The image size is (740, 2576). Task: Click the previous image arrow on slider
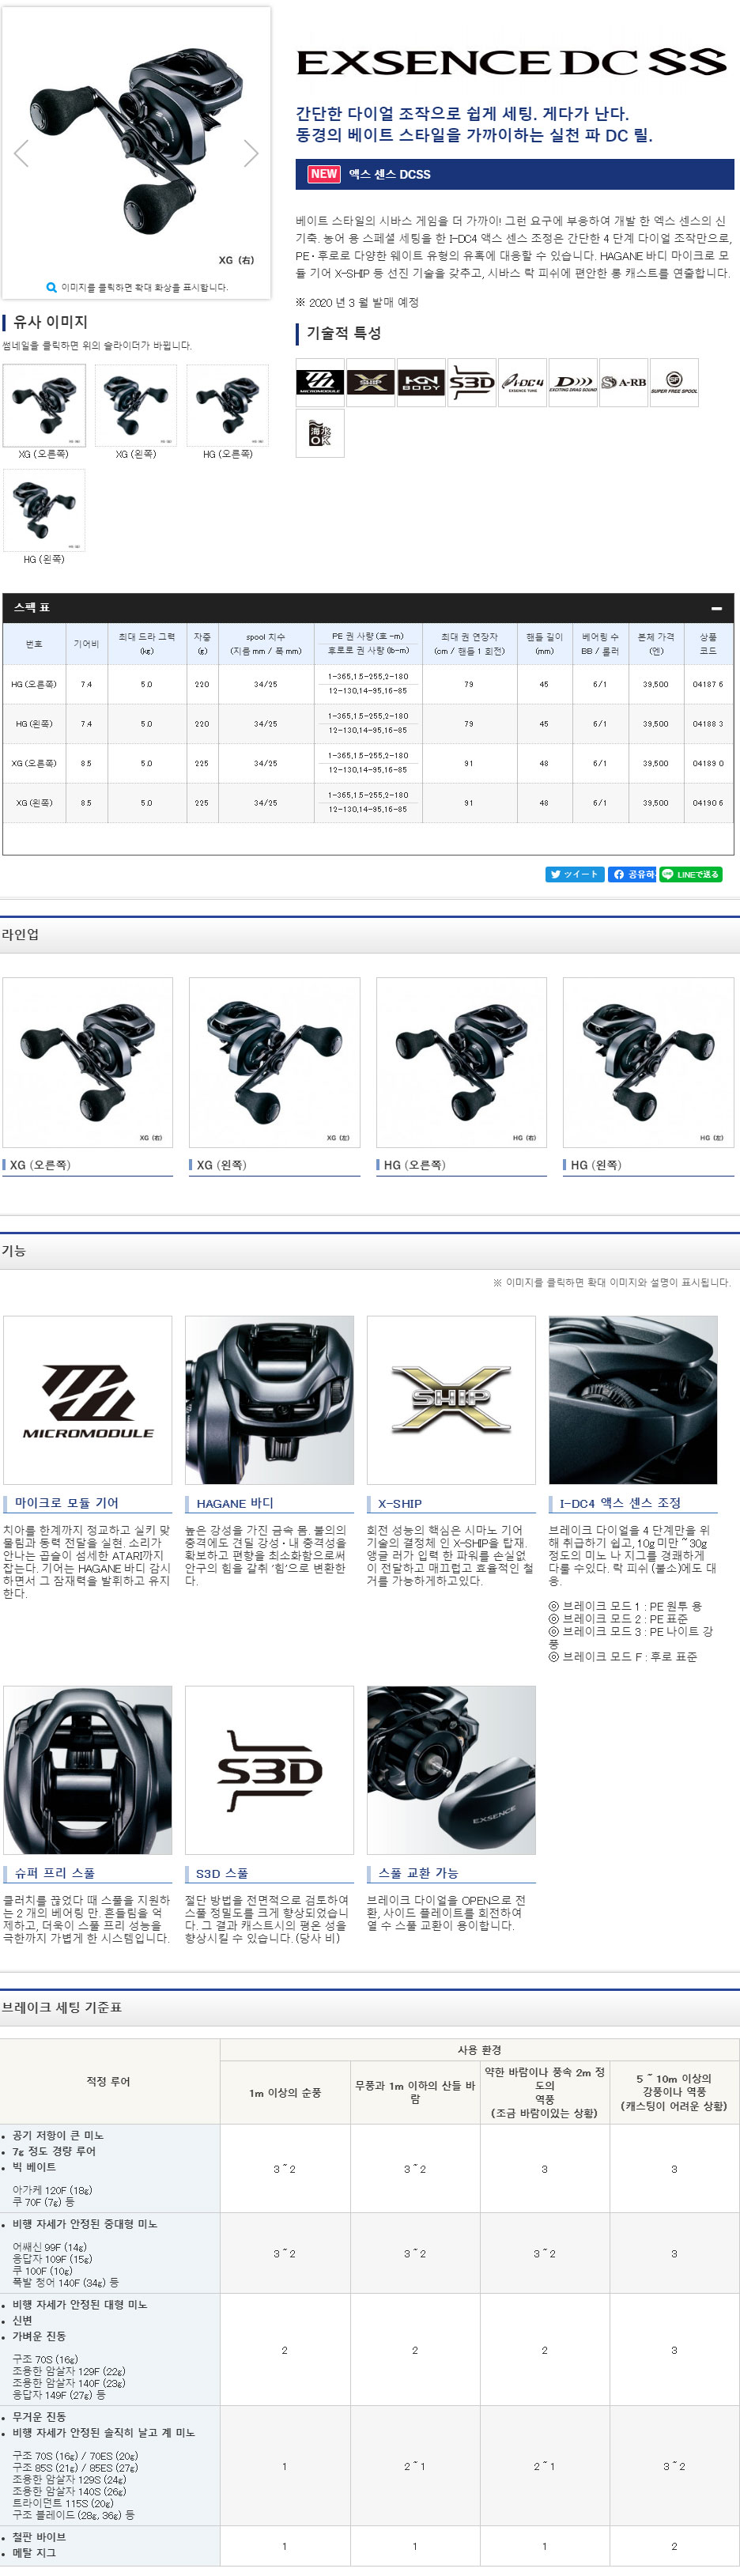click(21, 153)
